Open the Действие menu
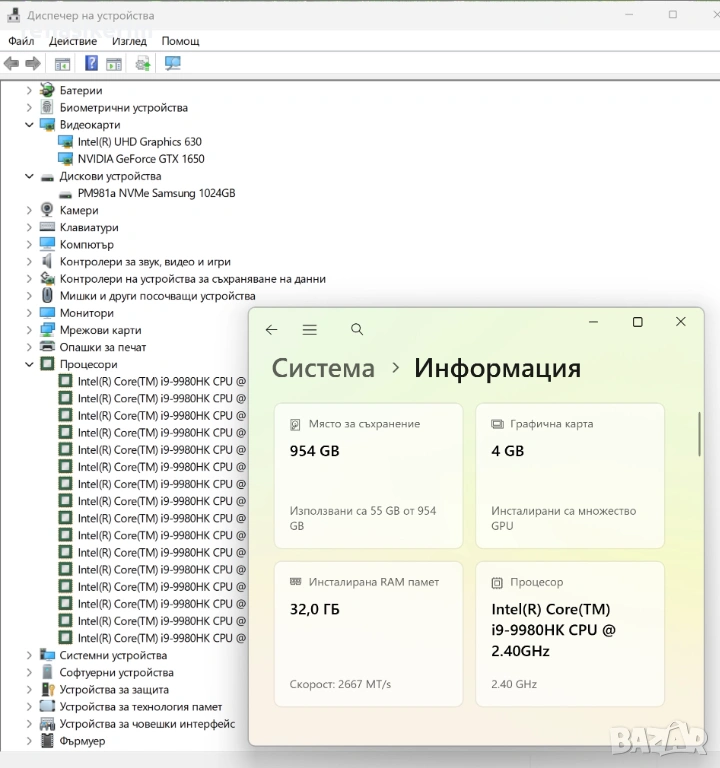The height and width of the screenshot is (768, 720). point(73,41)
